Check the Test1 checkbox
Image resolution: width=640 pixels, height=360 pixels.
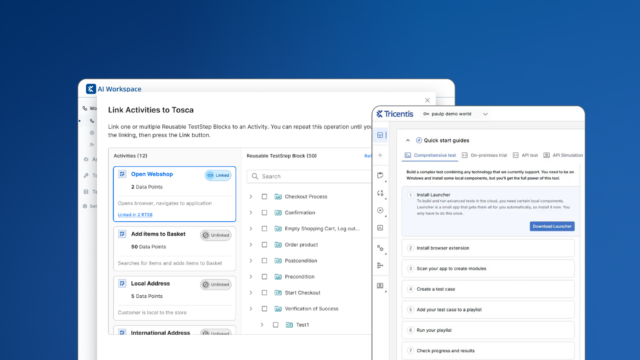tap(276, 325)
